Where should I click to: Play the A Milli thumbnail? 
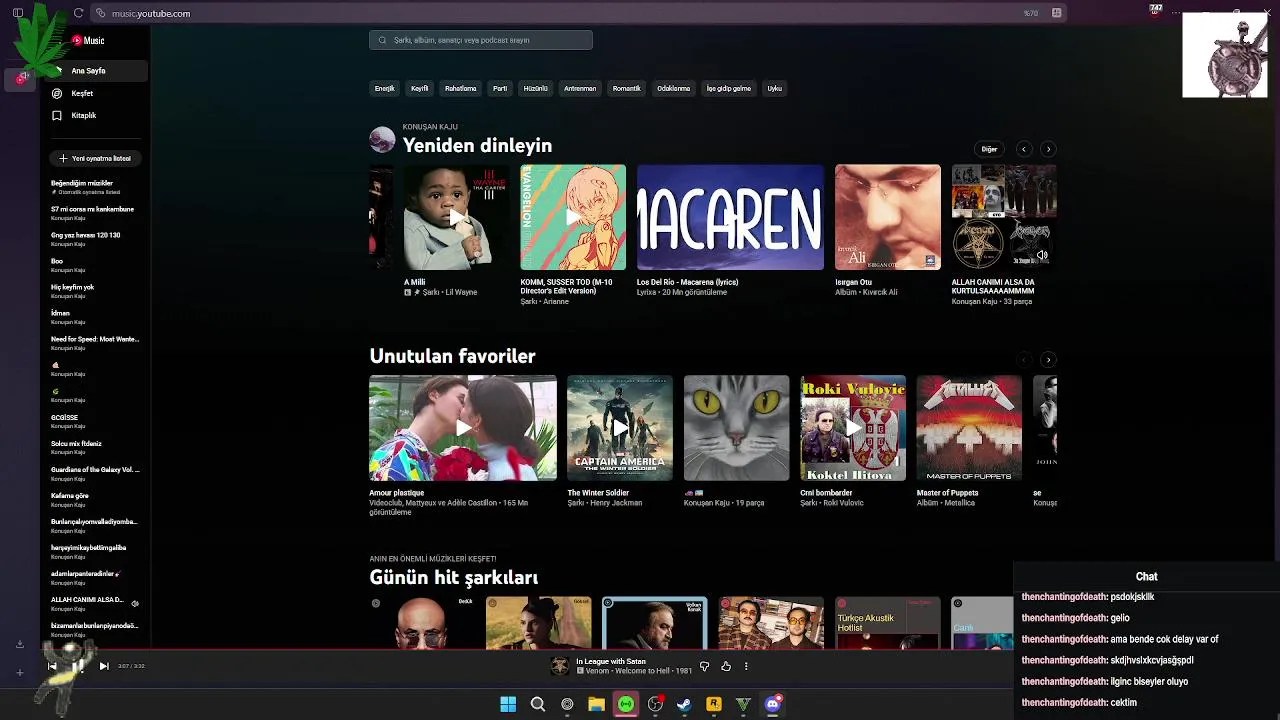pyautogui.click(x=456, y=217)
